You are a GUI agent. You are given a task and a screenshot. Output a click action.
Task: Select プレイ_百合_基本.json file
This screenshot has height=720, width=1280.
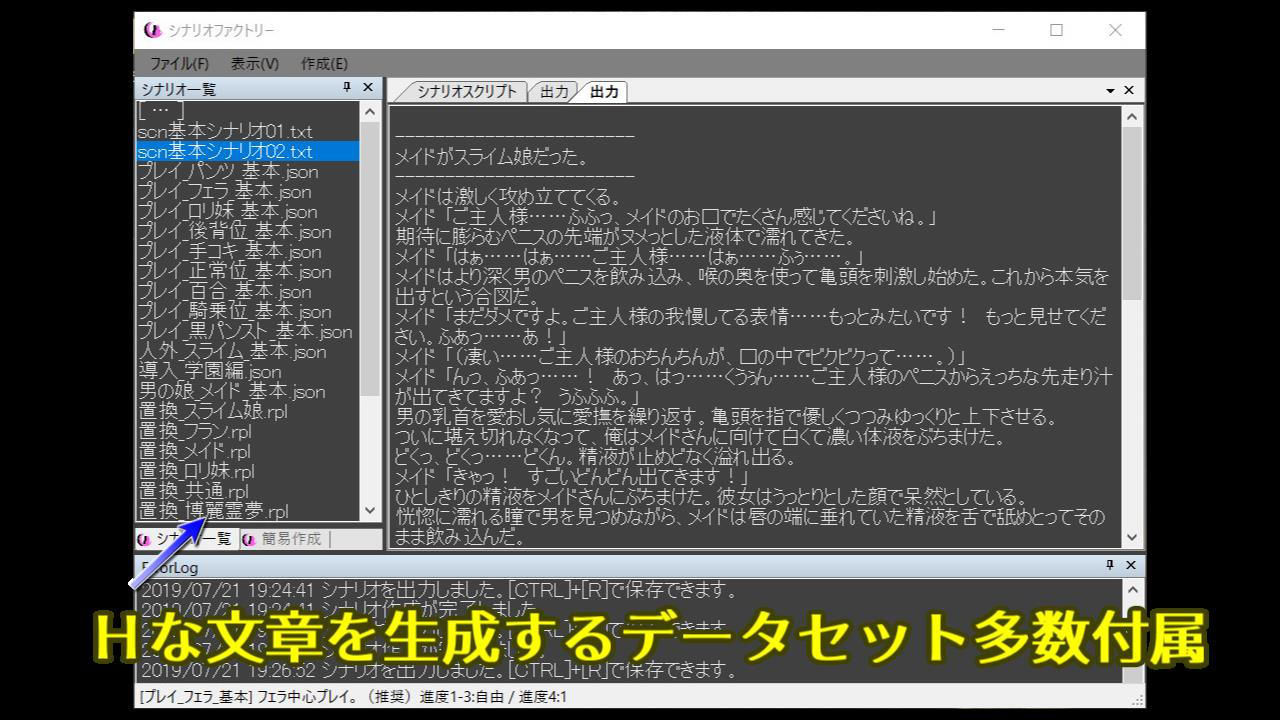(x=224, y=291)
